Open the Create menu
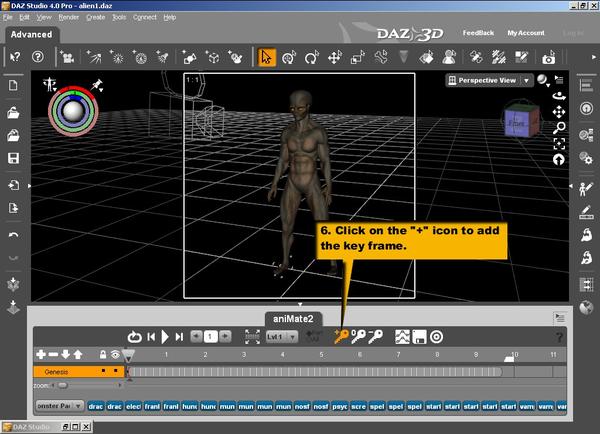Viewport: 600px width, 434px height. coord(96,17)
